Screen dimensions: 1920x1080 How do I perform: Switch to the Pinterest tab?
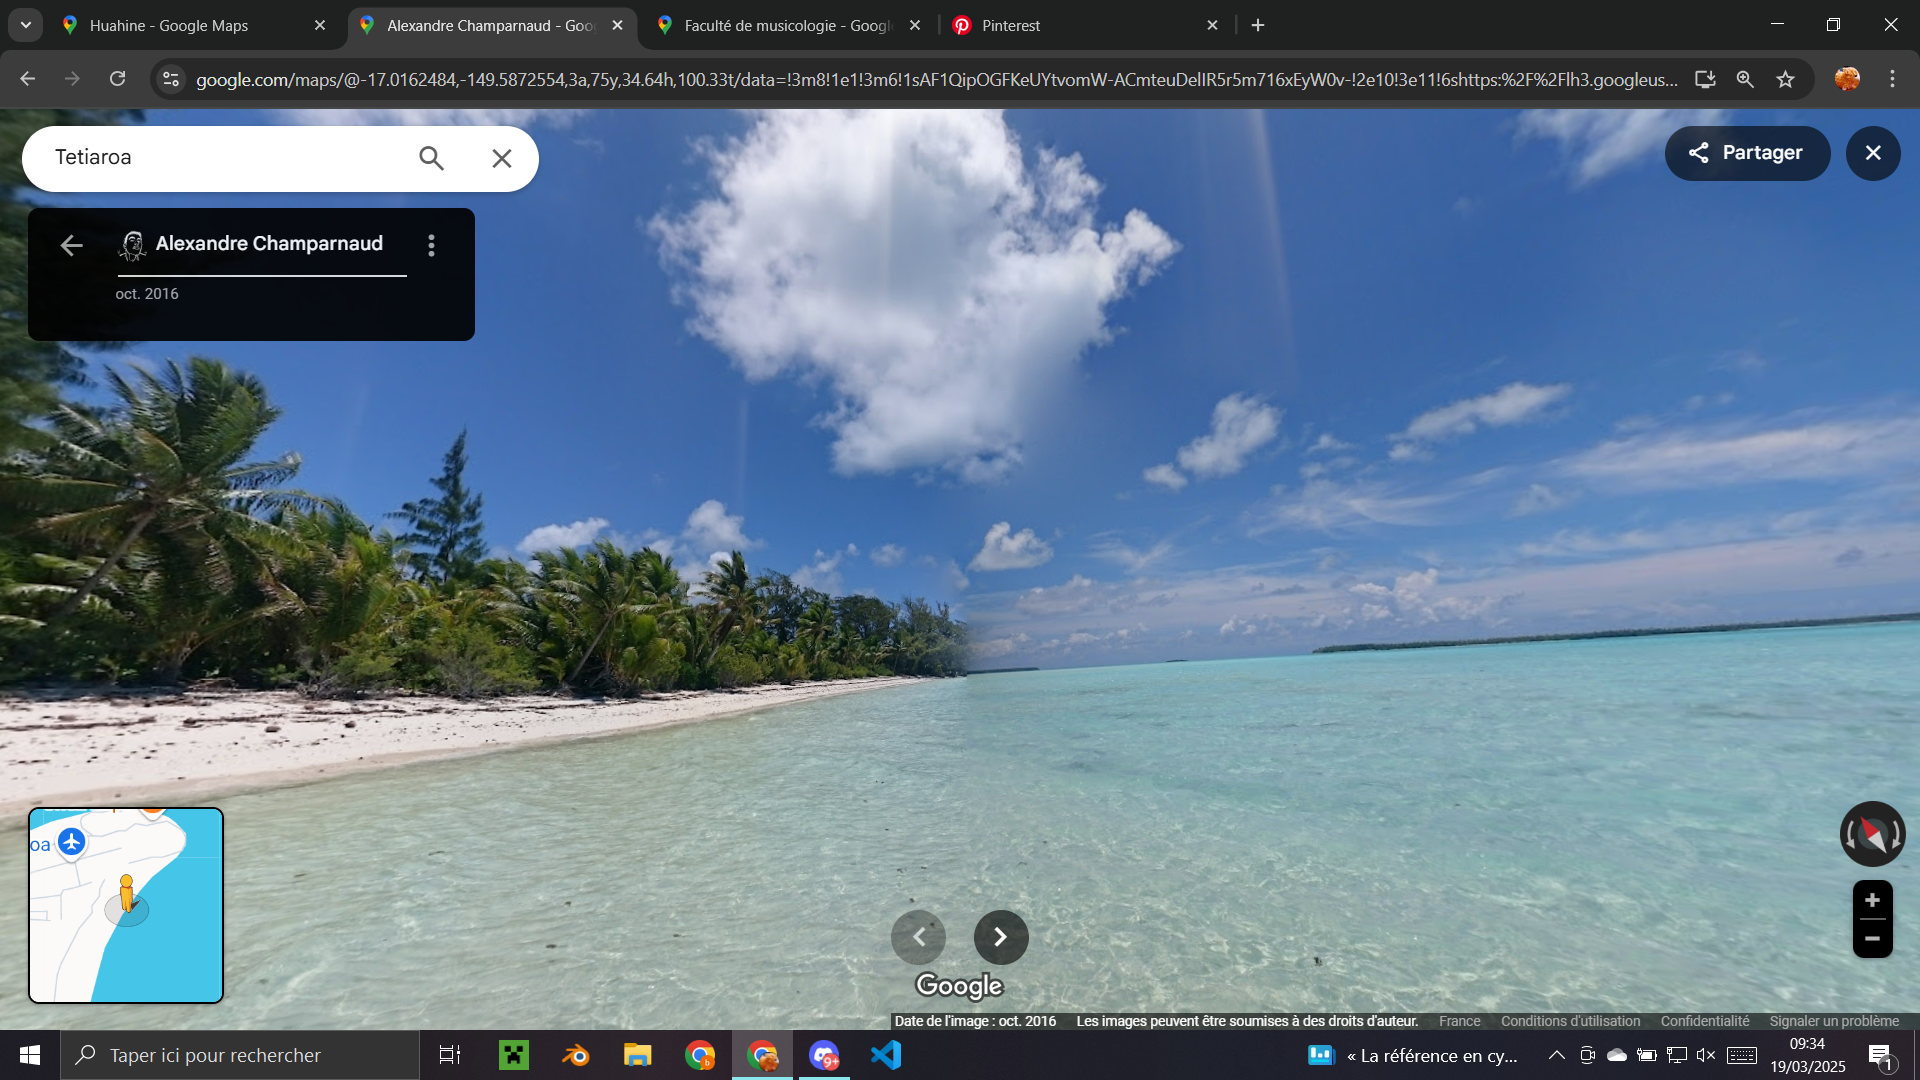[x=1085, y=25]
